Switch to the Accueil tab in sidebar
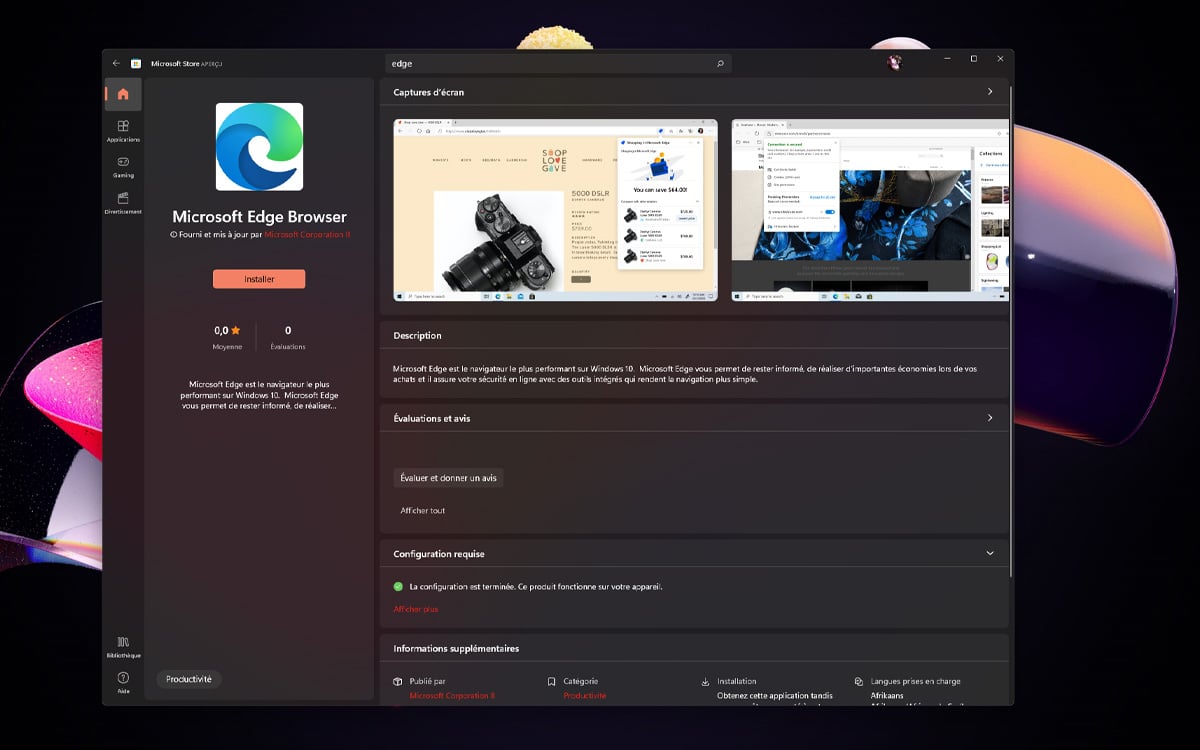 coord(122,93)
